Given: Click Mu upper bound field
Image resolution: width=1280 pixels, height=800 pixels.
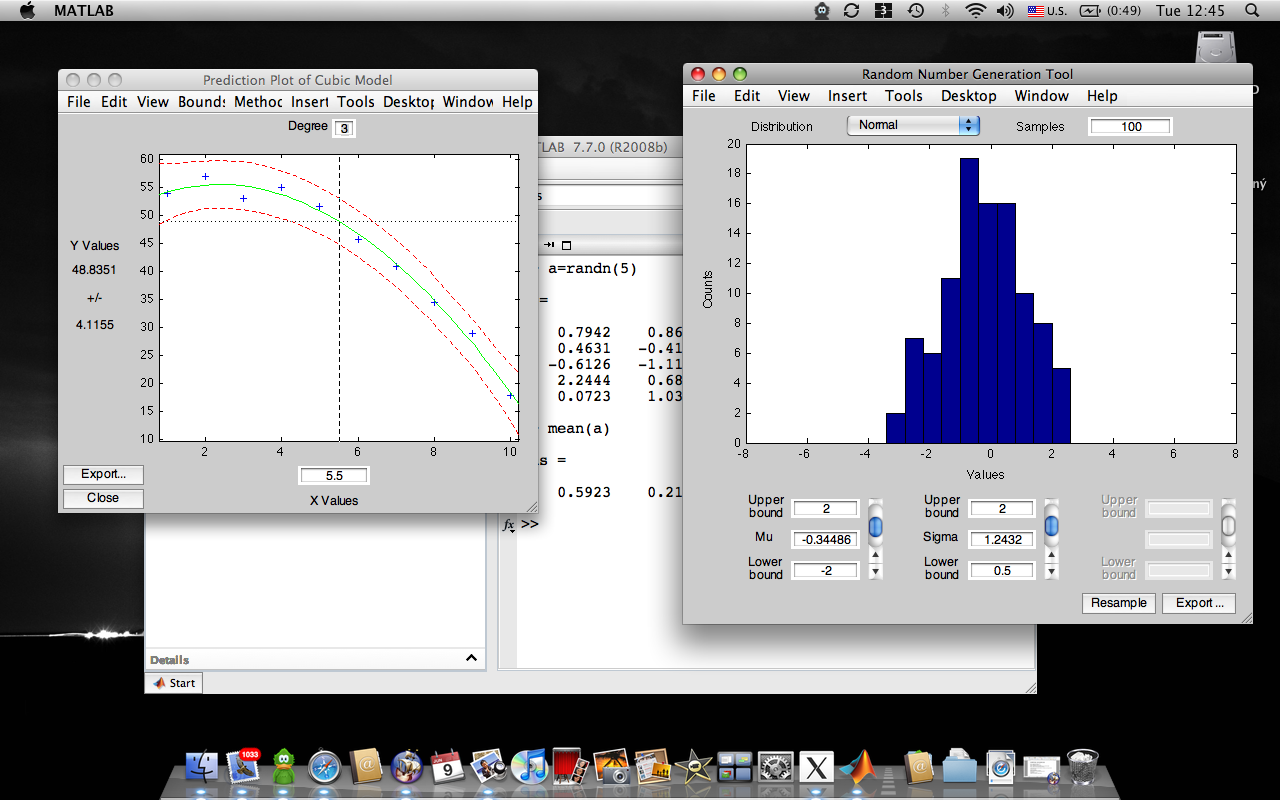Looking at the screenshot, I should click(x=826, y=509).
